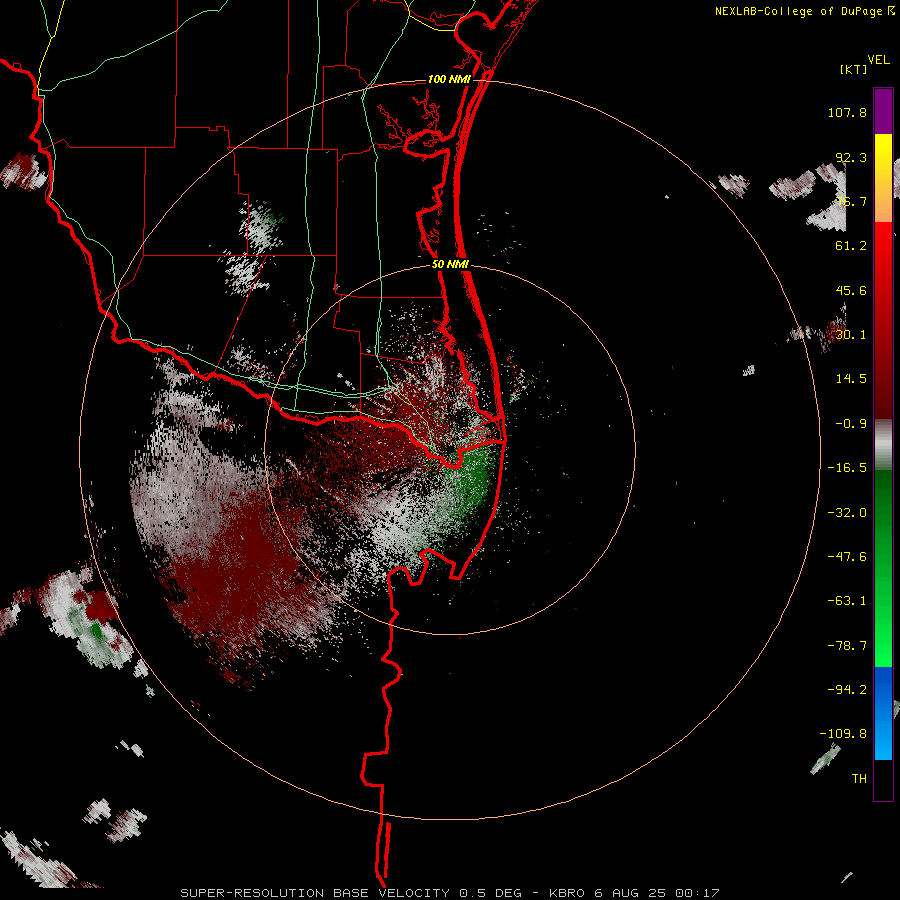Viewport: 900px width, 900px height.
Task: Click the SUPER-RESOLUTION BASE VELOCITY caption text
Action: (x=315, y=893)
